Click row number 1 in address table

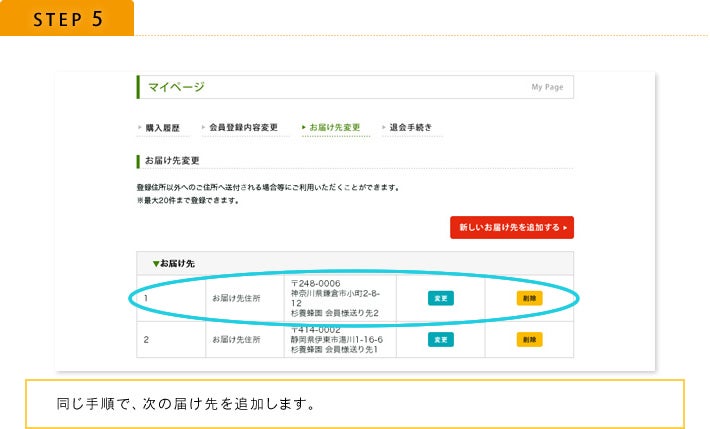[x=146, y=298]
